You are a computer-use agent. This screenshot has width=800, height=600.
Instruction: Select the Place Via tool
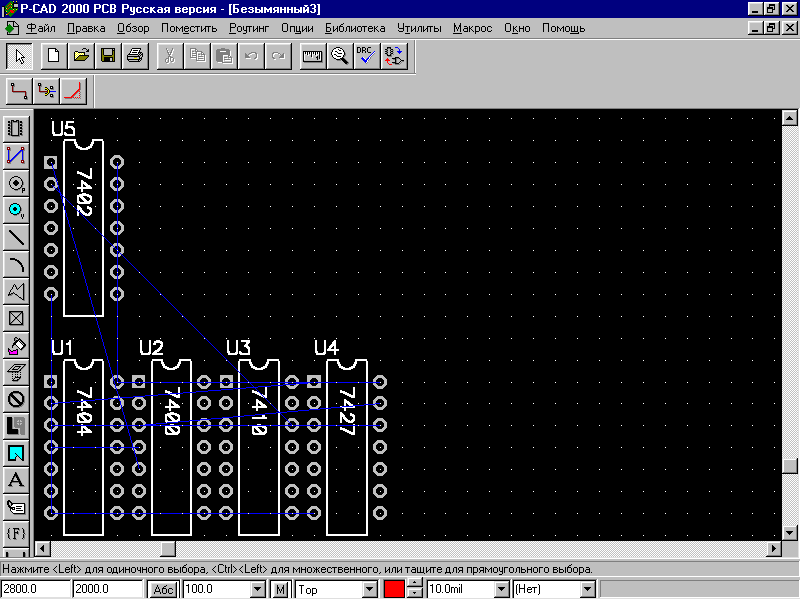click(16, 209)
